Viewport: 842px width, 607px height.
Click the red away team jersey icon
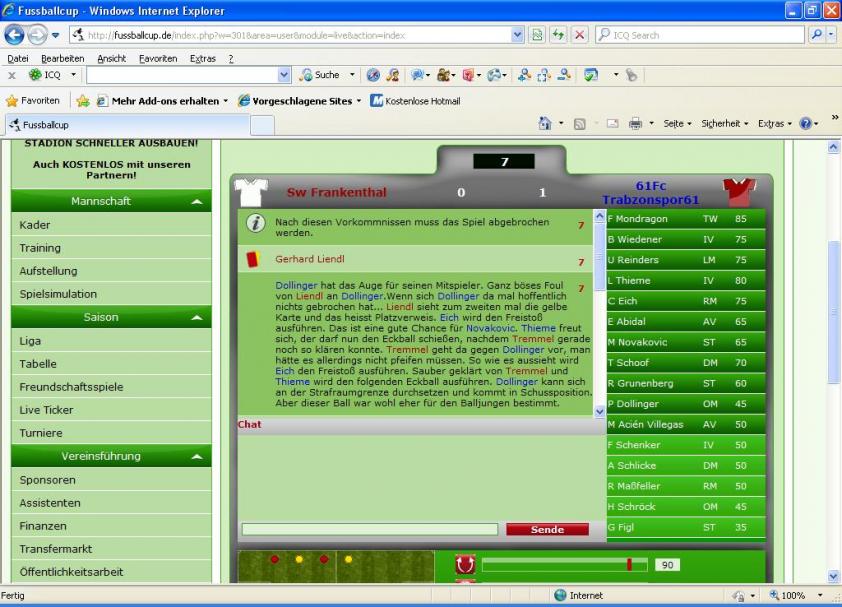point(741,191)
